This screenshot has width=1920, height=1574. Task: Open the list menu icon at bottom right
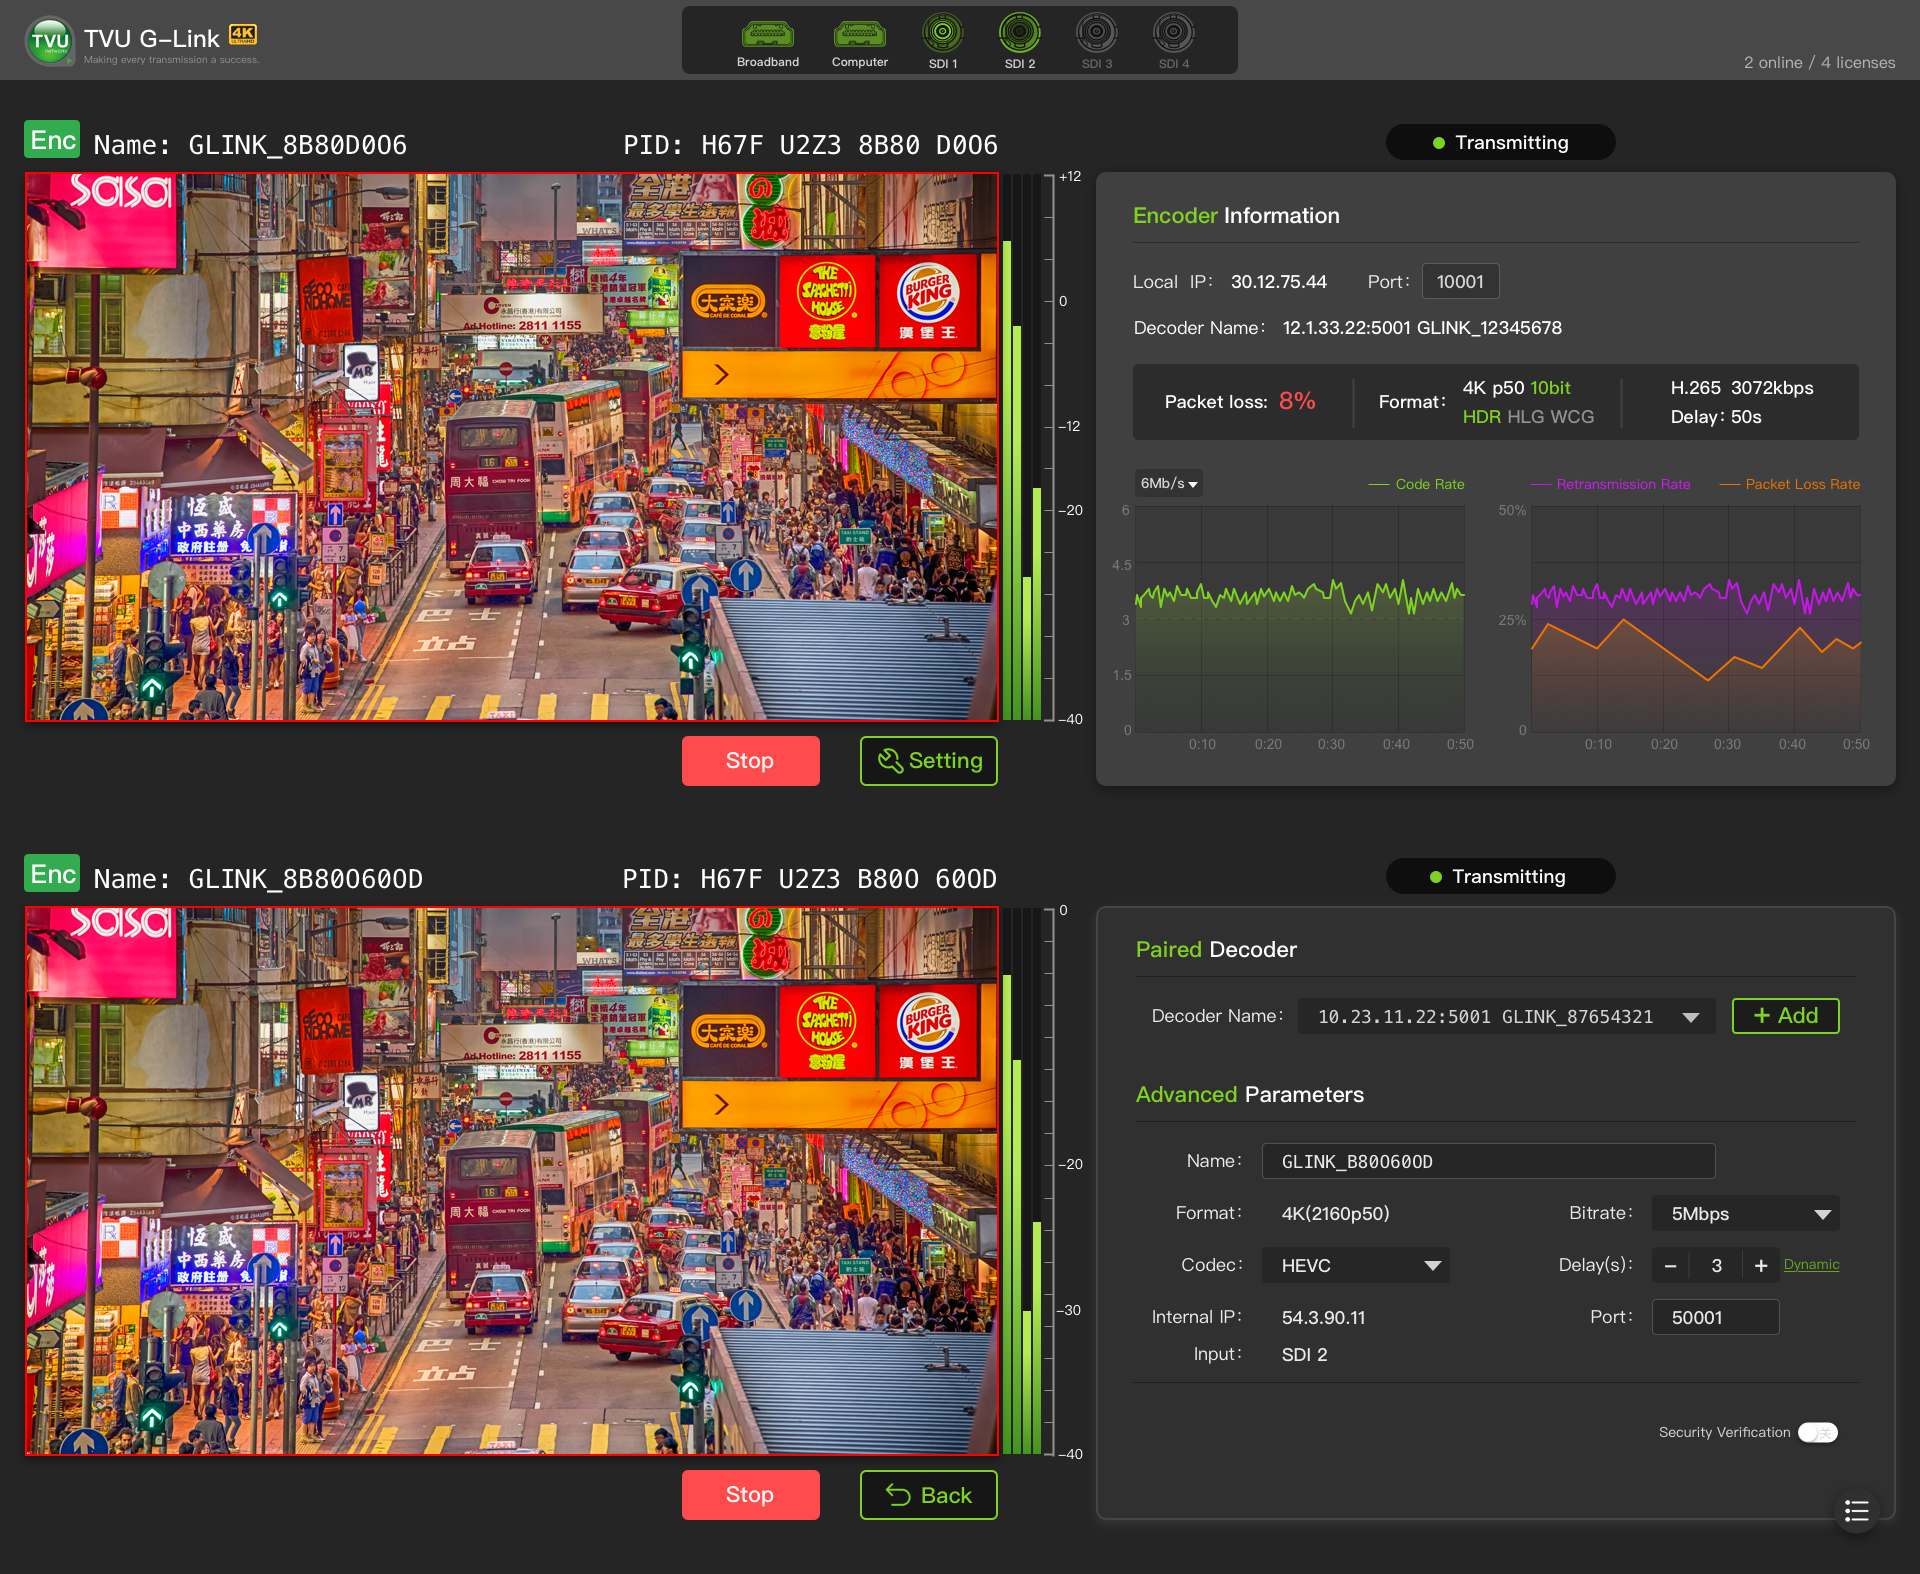coord(1856,1510)
